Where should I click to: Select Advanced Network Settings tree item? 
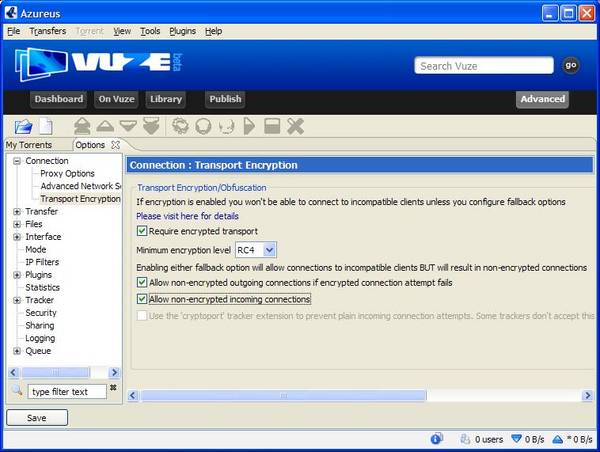click(x=80, y=186)
